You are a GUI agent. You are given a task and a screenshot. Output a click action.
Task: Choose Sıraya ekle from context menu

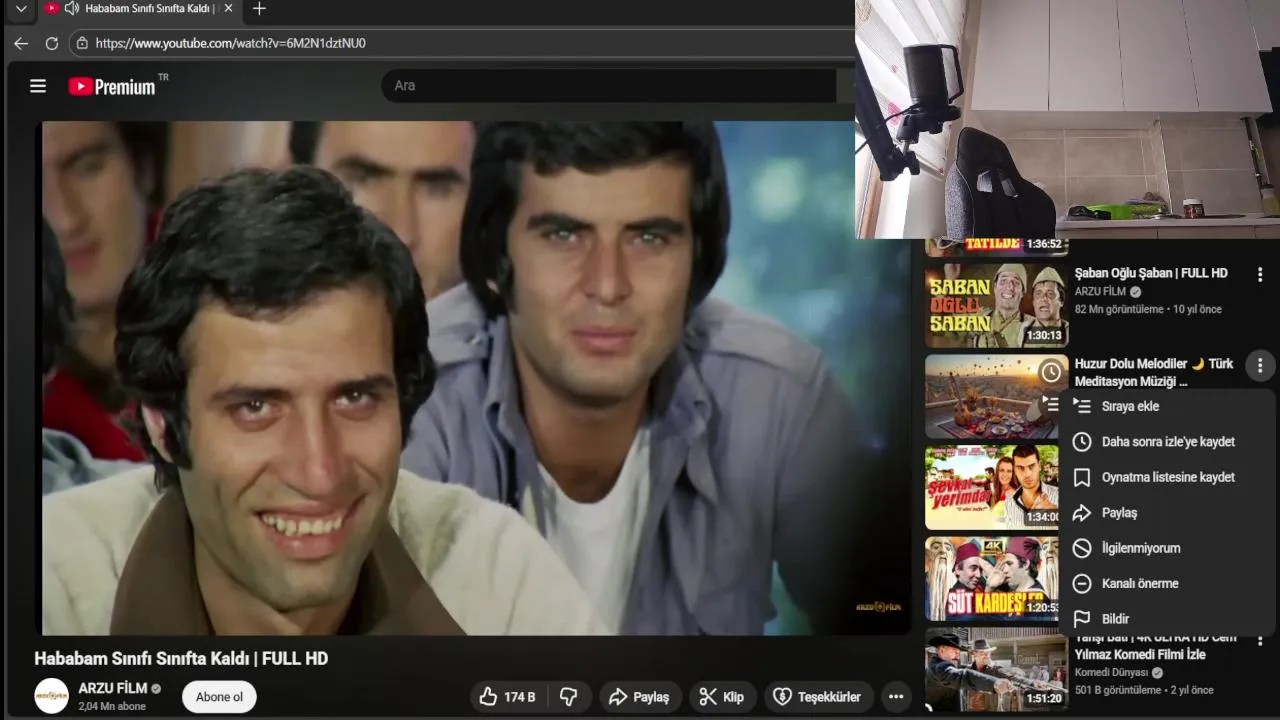click(1166, 407)
